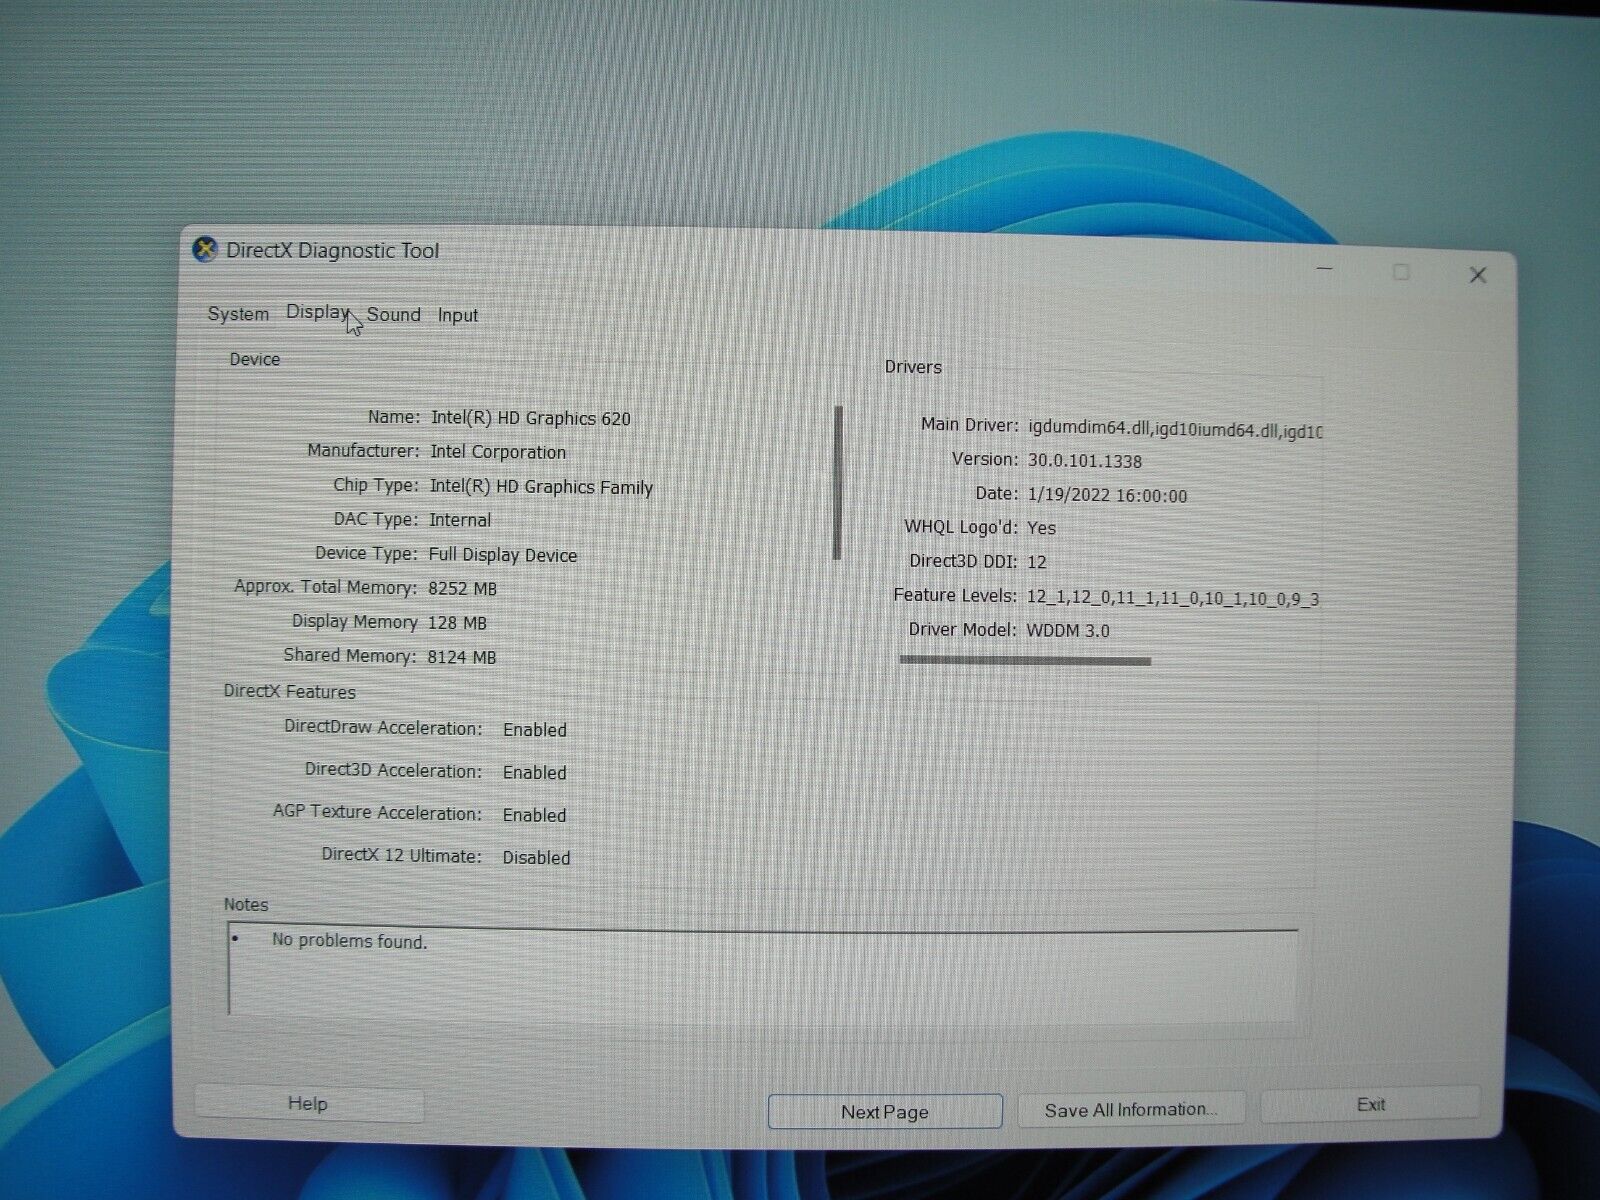Click Save All Information button
Viewport: 1600px width, 1200px height.
1131,1109
